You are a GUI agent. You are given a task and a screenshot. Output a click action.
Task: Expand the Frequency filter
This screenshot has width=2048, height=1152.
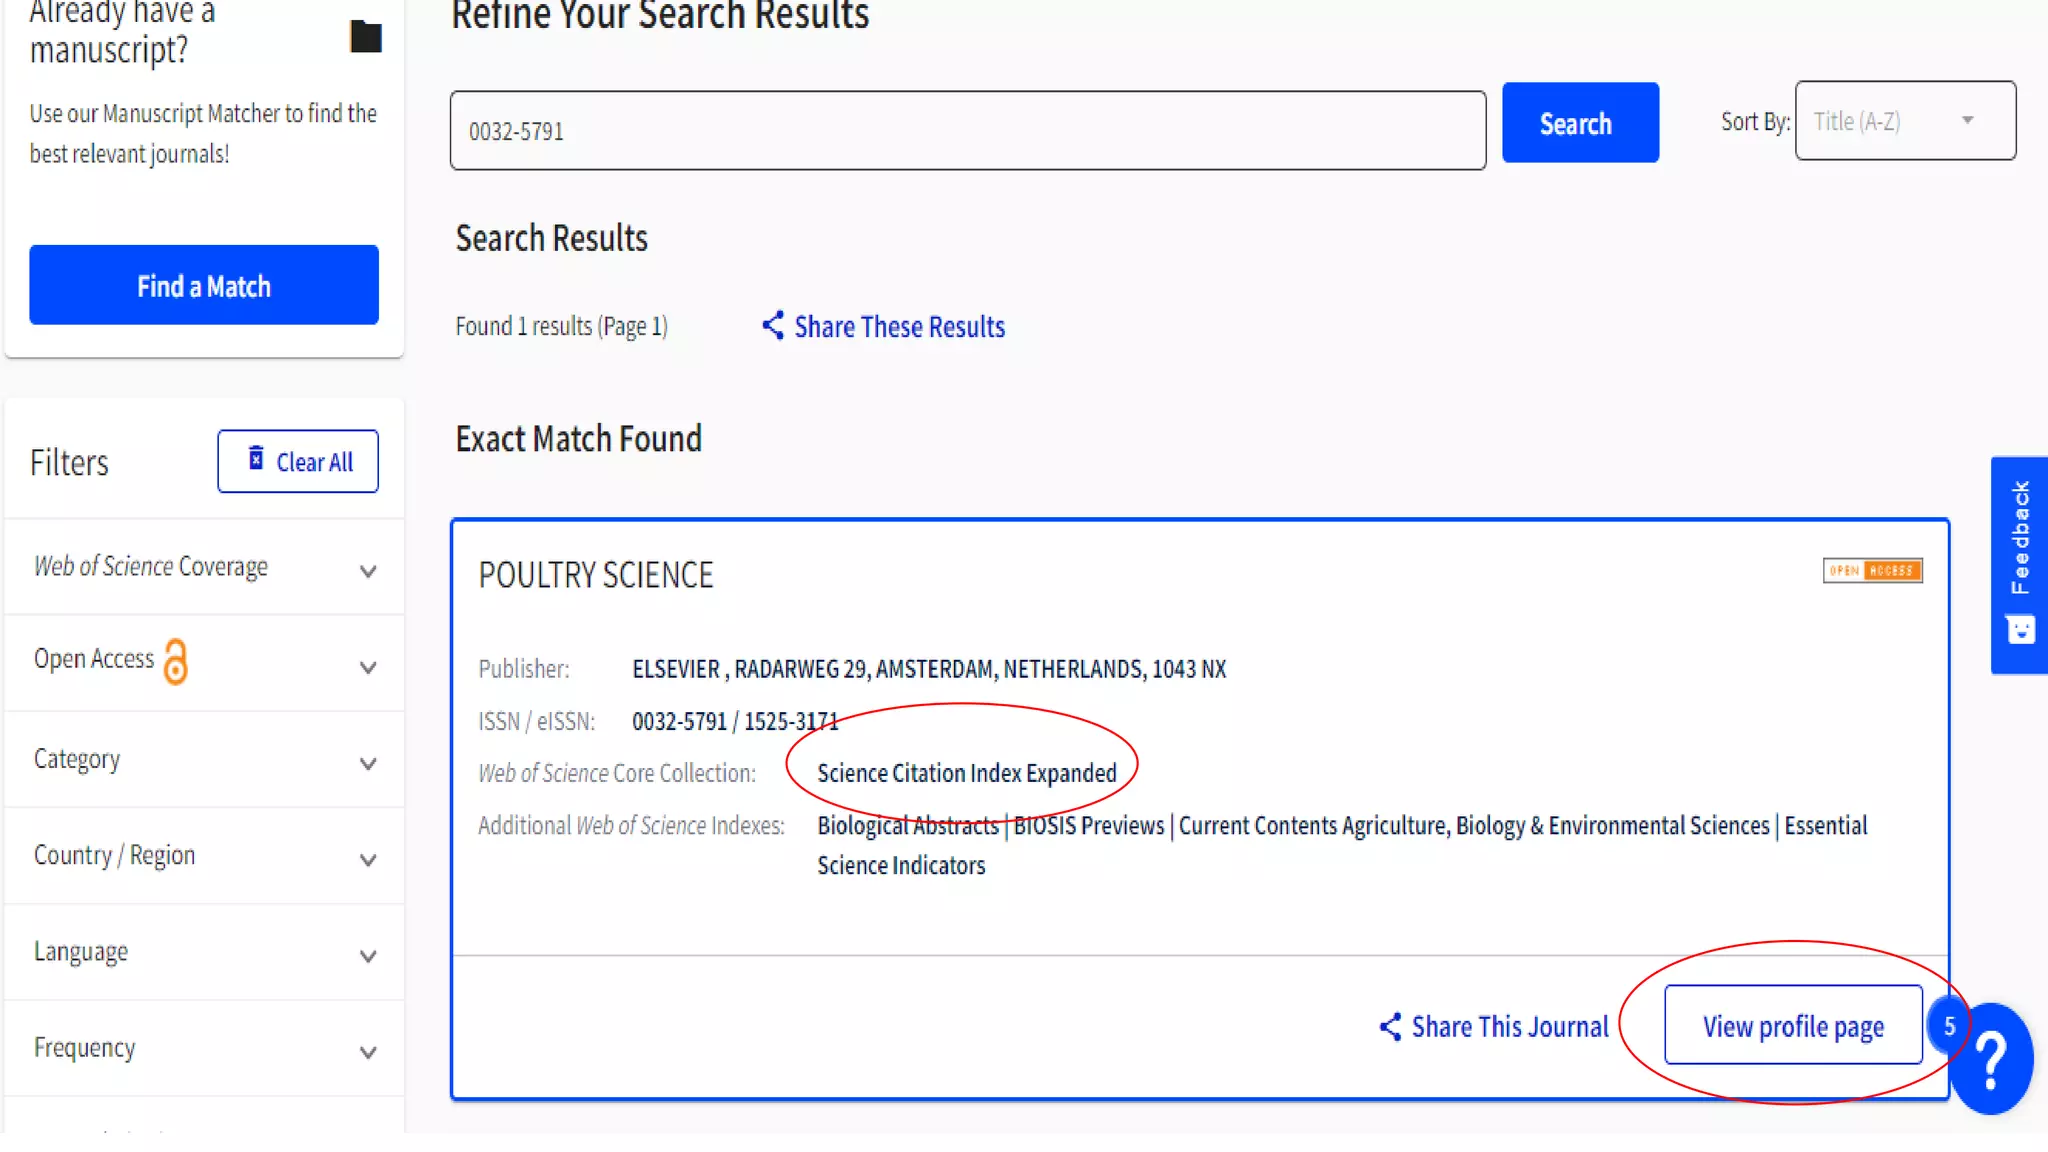pyautogui.click(x=368, y=1051)
